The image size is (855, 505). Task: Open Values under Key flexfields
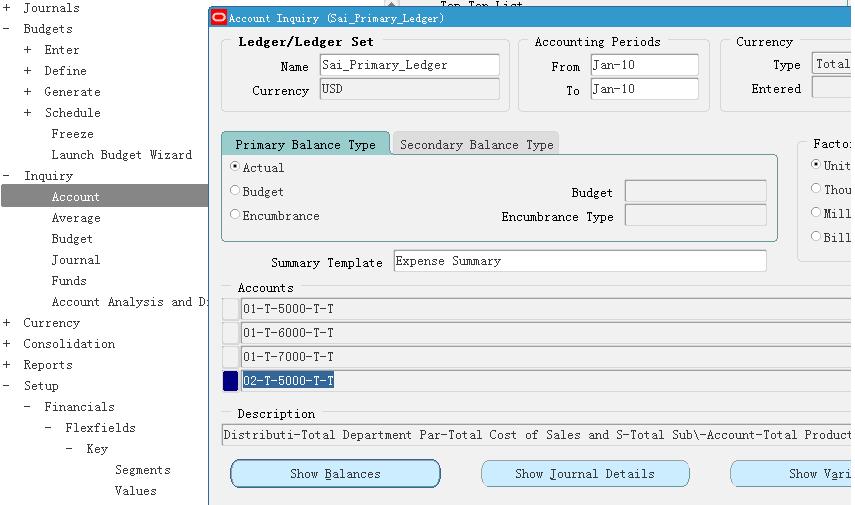[x=136, y=490]
